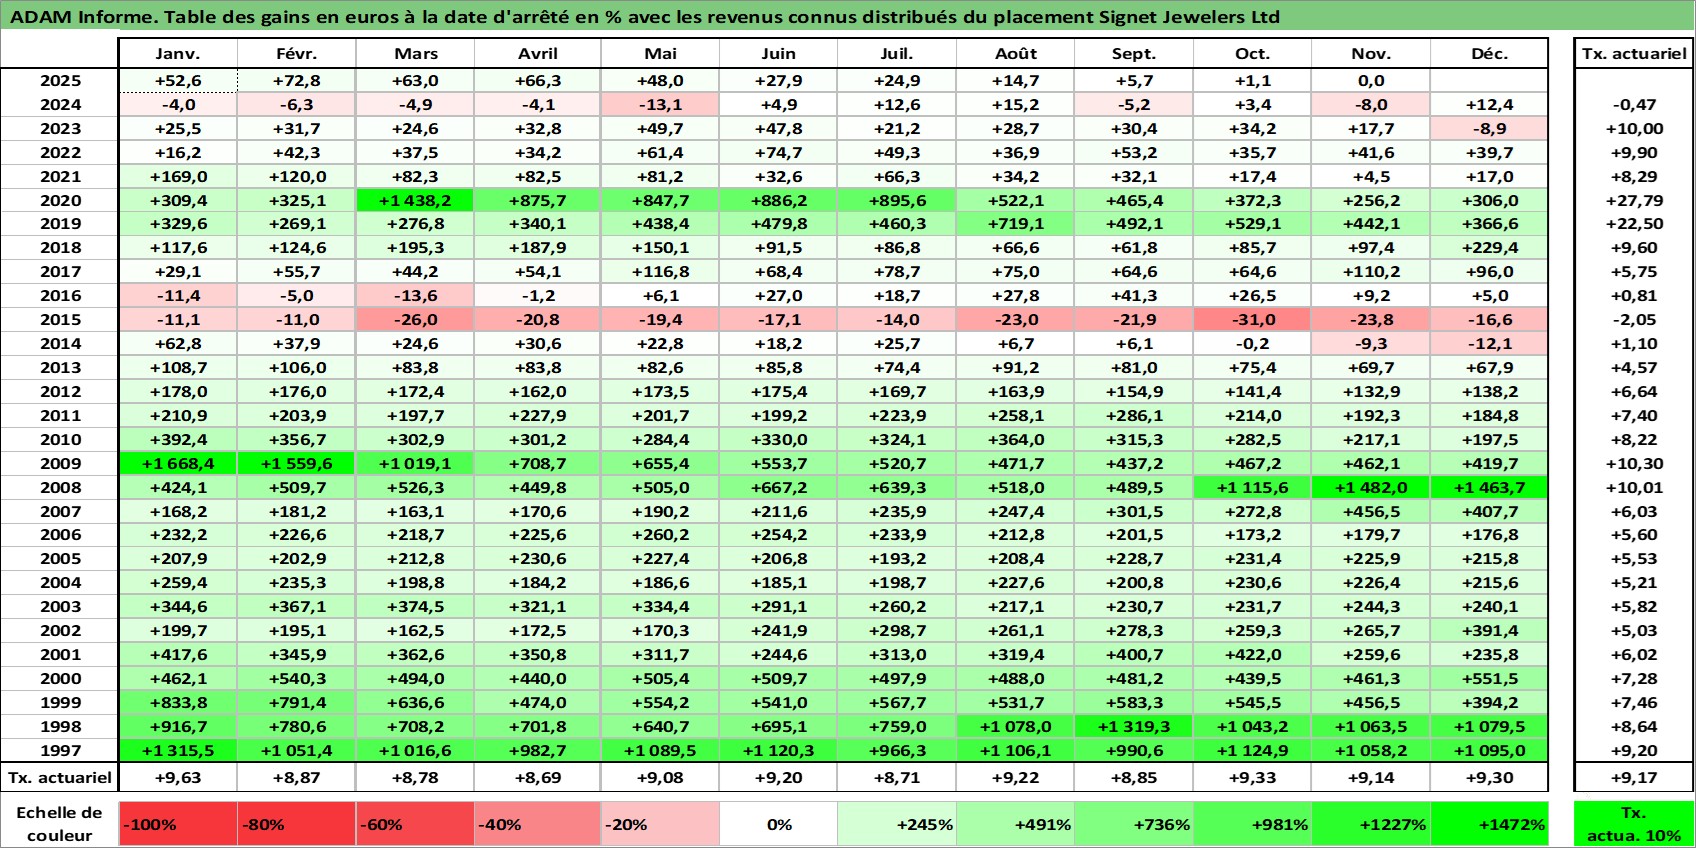
Task: Click the +981% color scale swatch
Action: 1252,824
